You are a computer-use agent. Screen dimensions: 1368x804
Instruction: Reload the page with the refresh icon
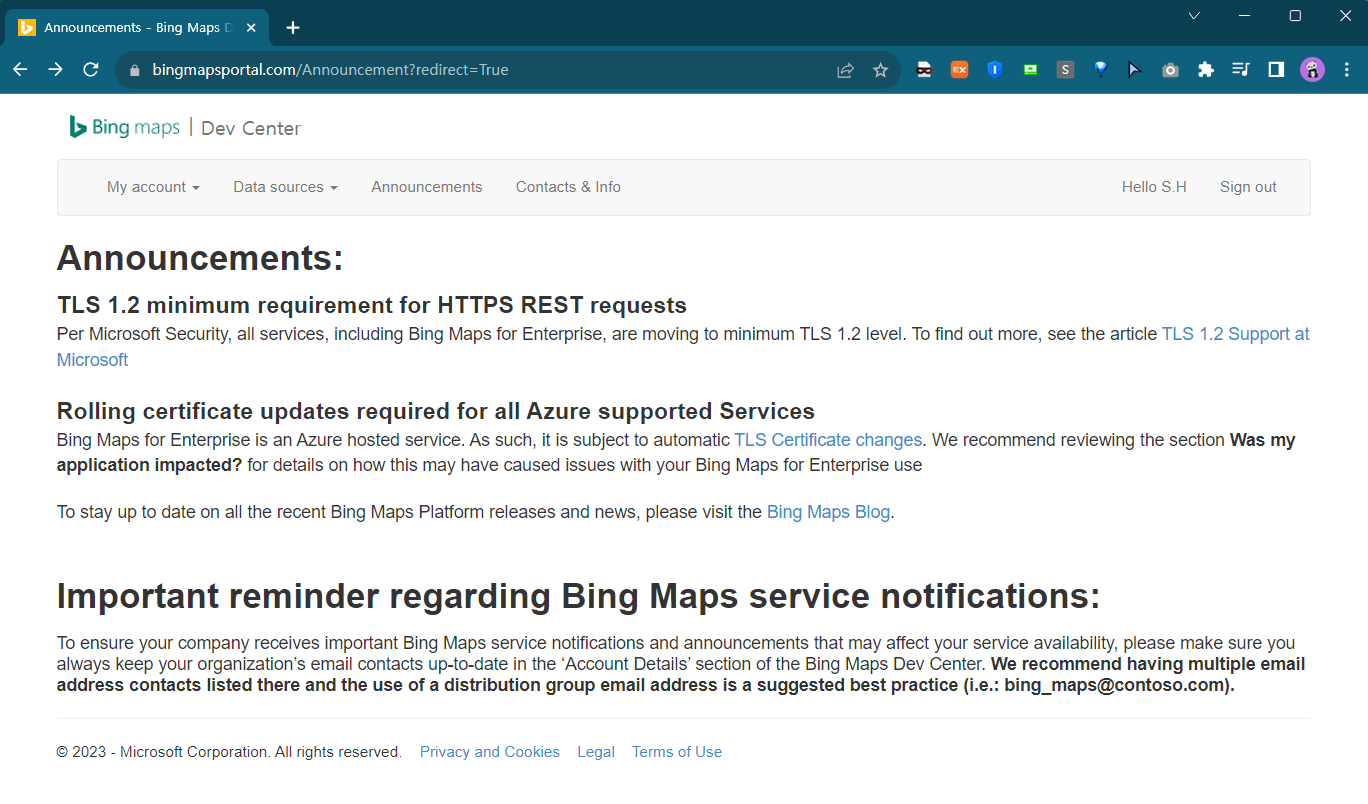[91, 70]
